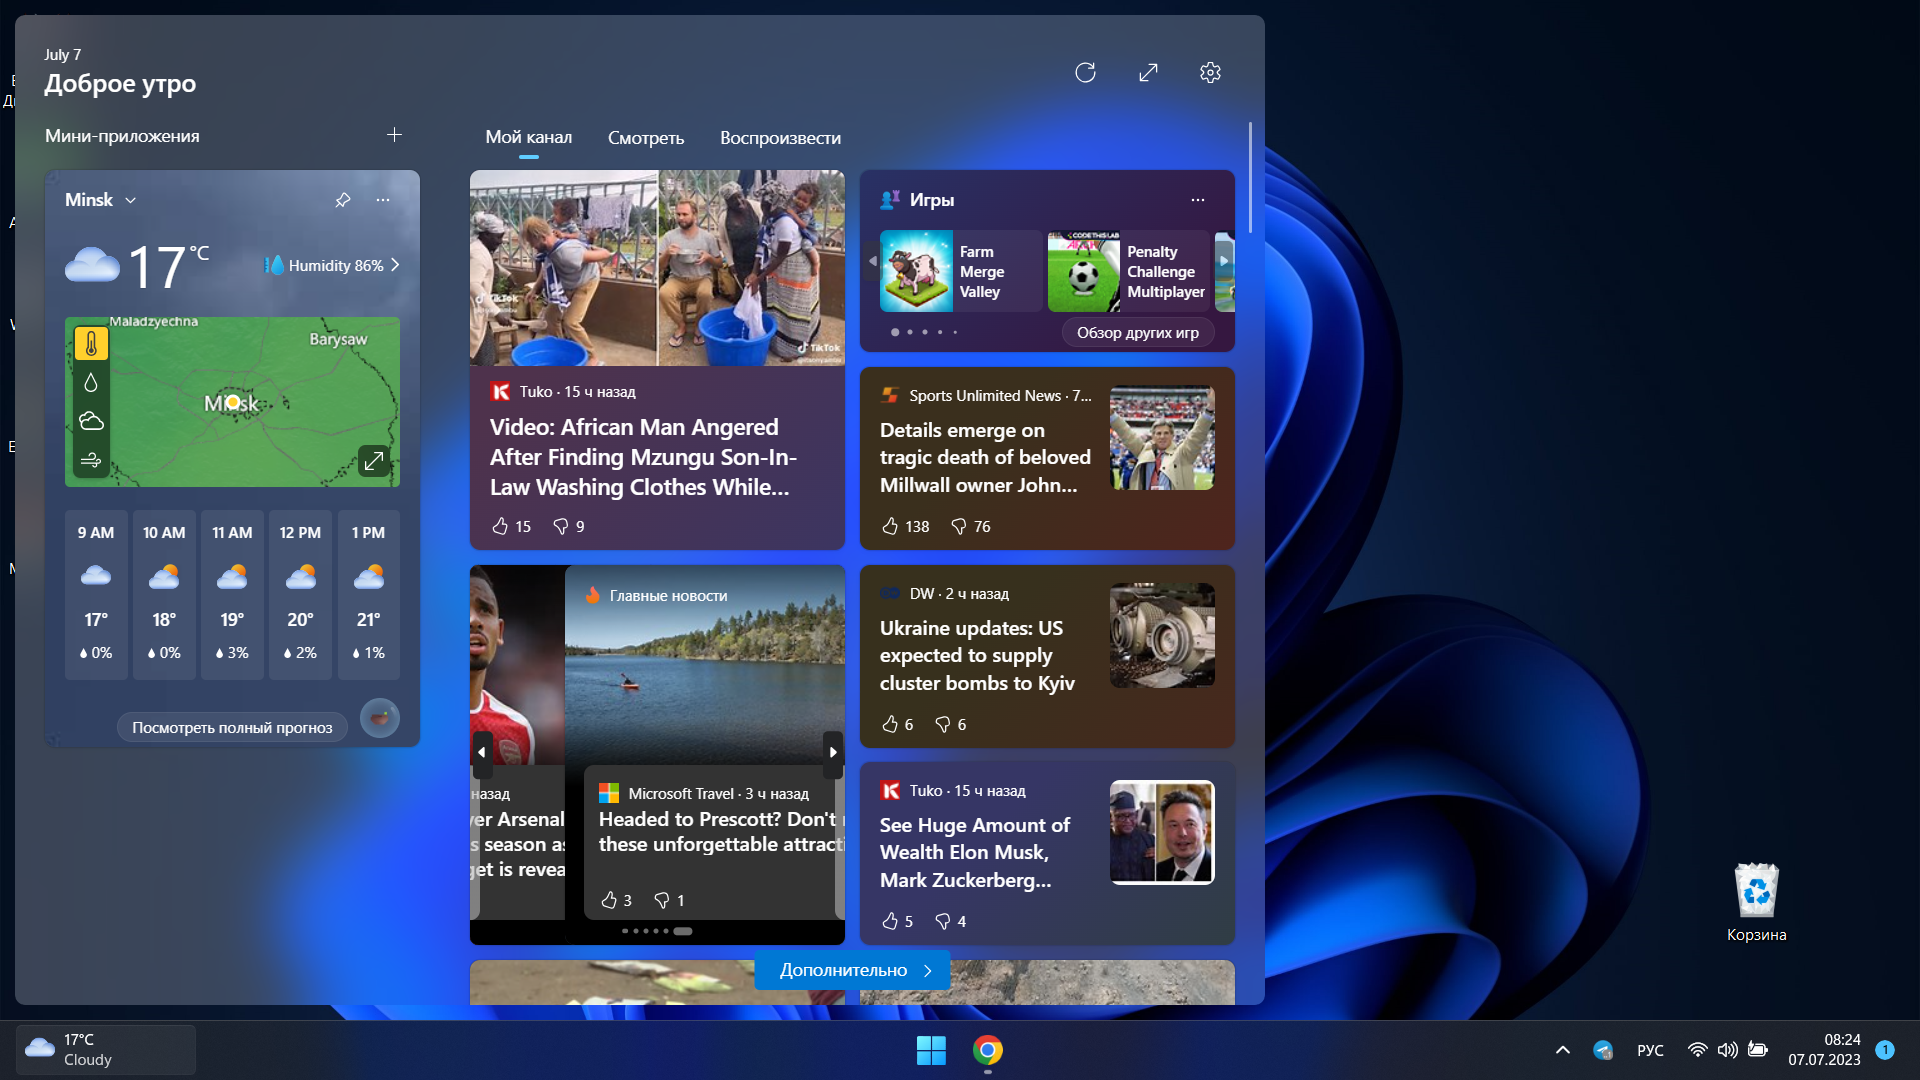The image size is (1920, 1080).
Task: Click the Windows Start menu icon
Action: coord(931,1051)
